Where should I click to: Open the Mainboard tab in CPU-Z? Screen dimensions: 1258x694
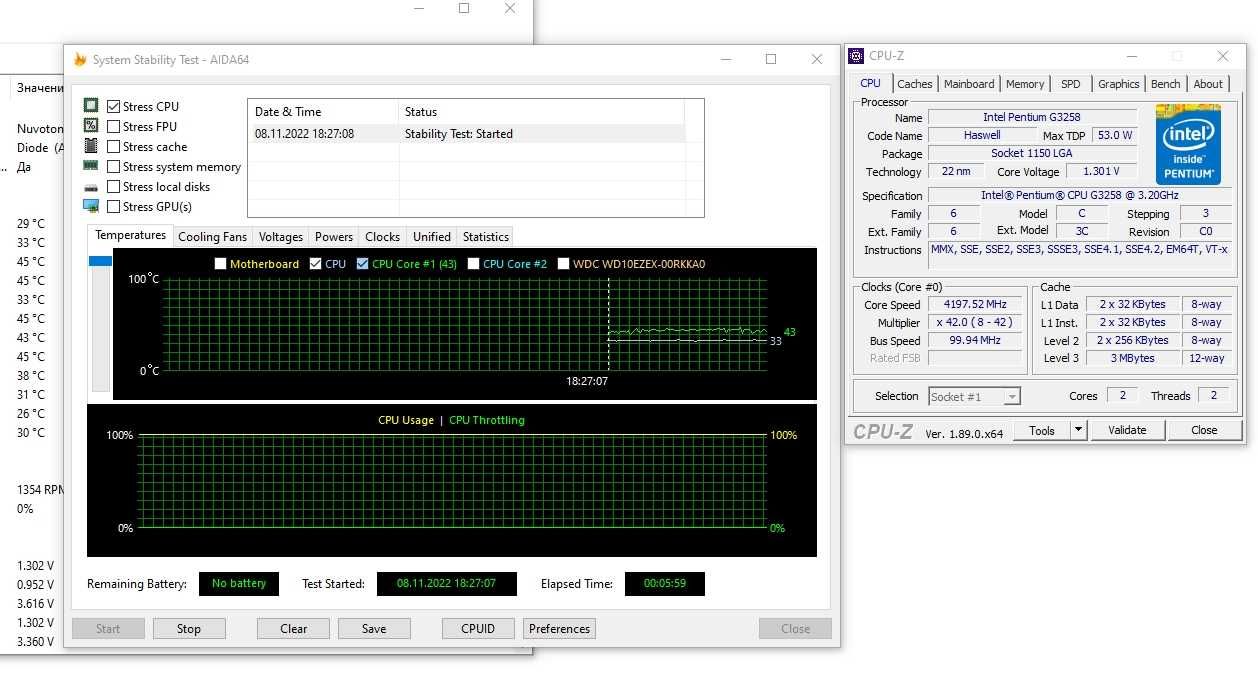(970, 84)
